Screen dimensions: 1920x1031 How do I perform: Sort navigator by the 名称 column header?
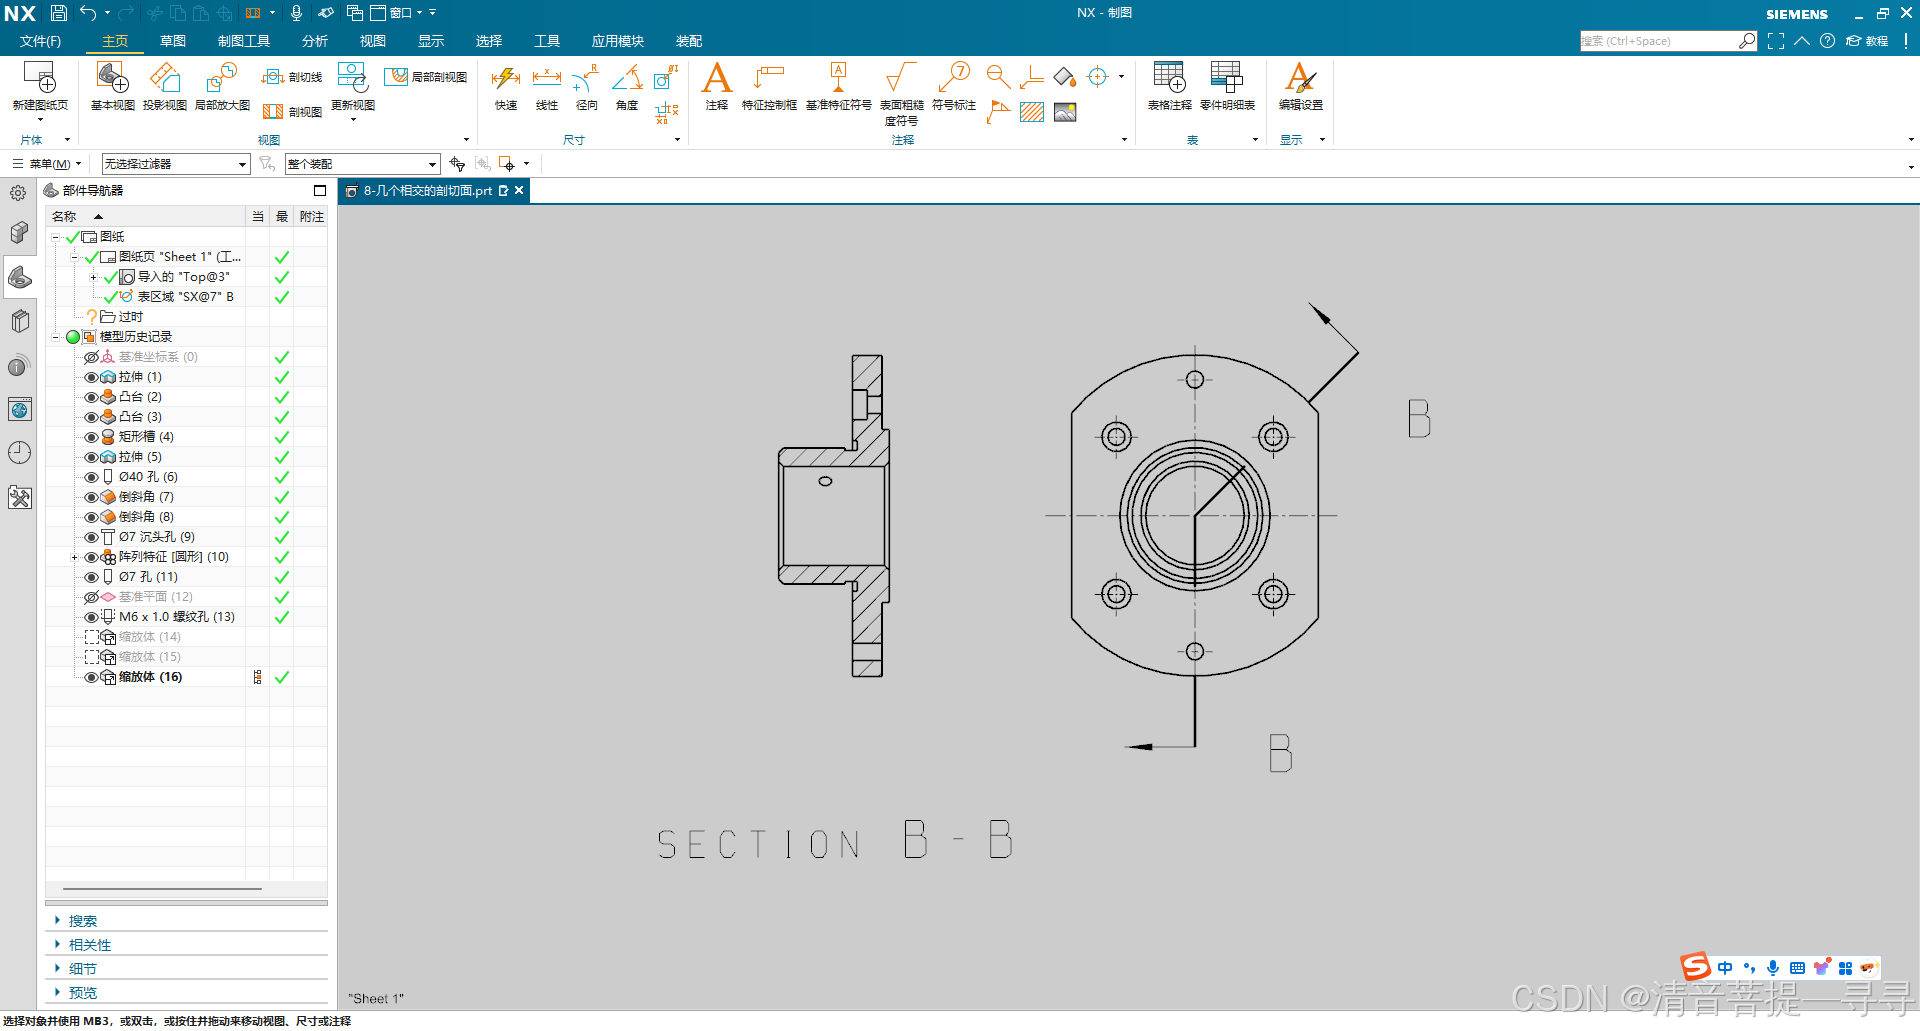(x=145, y=217)
